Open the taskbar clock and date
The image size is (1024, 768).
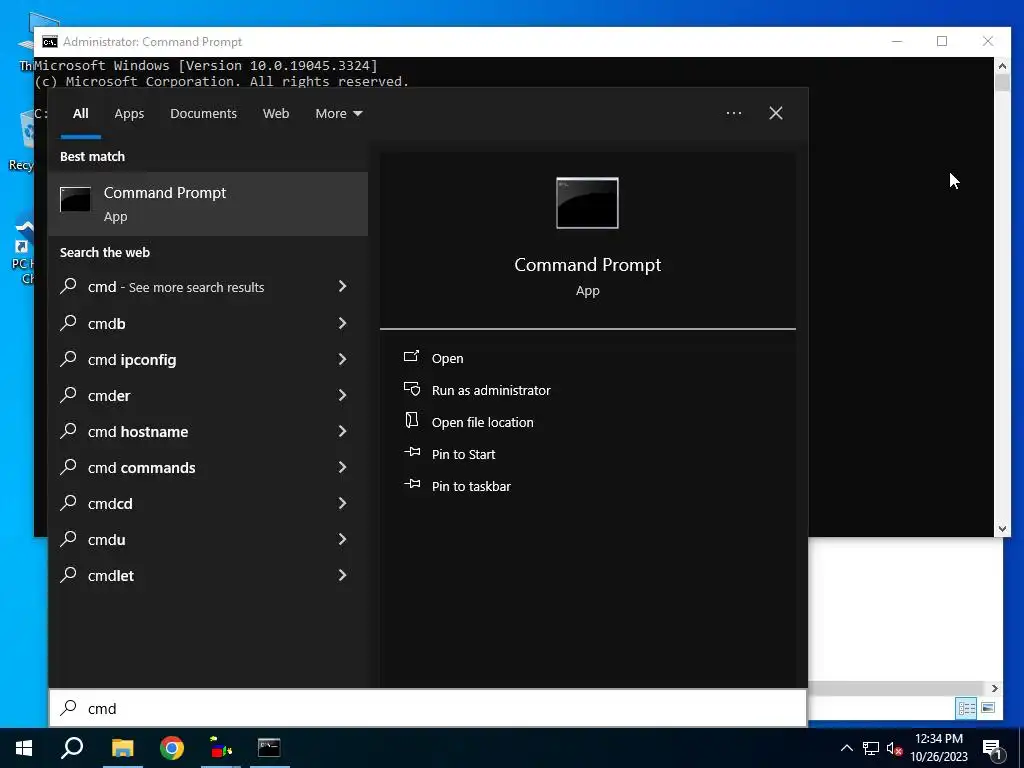(939, 748)
